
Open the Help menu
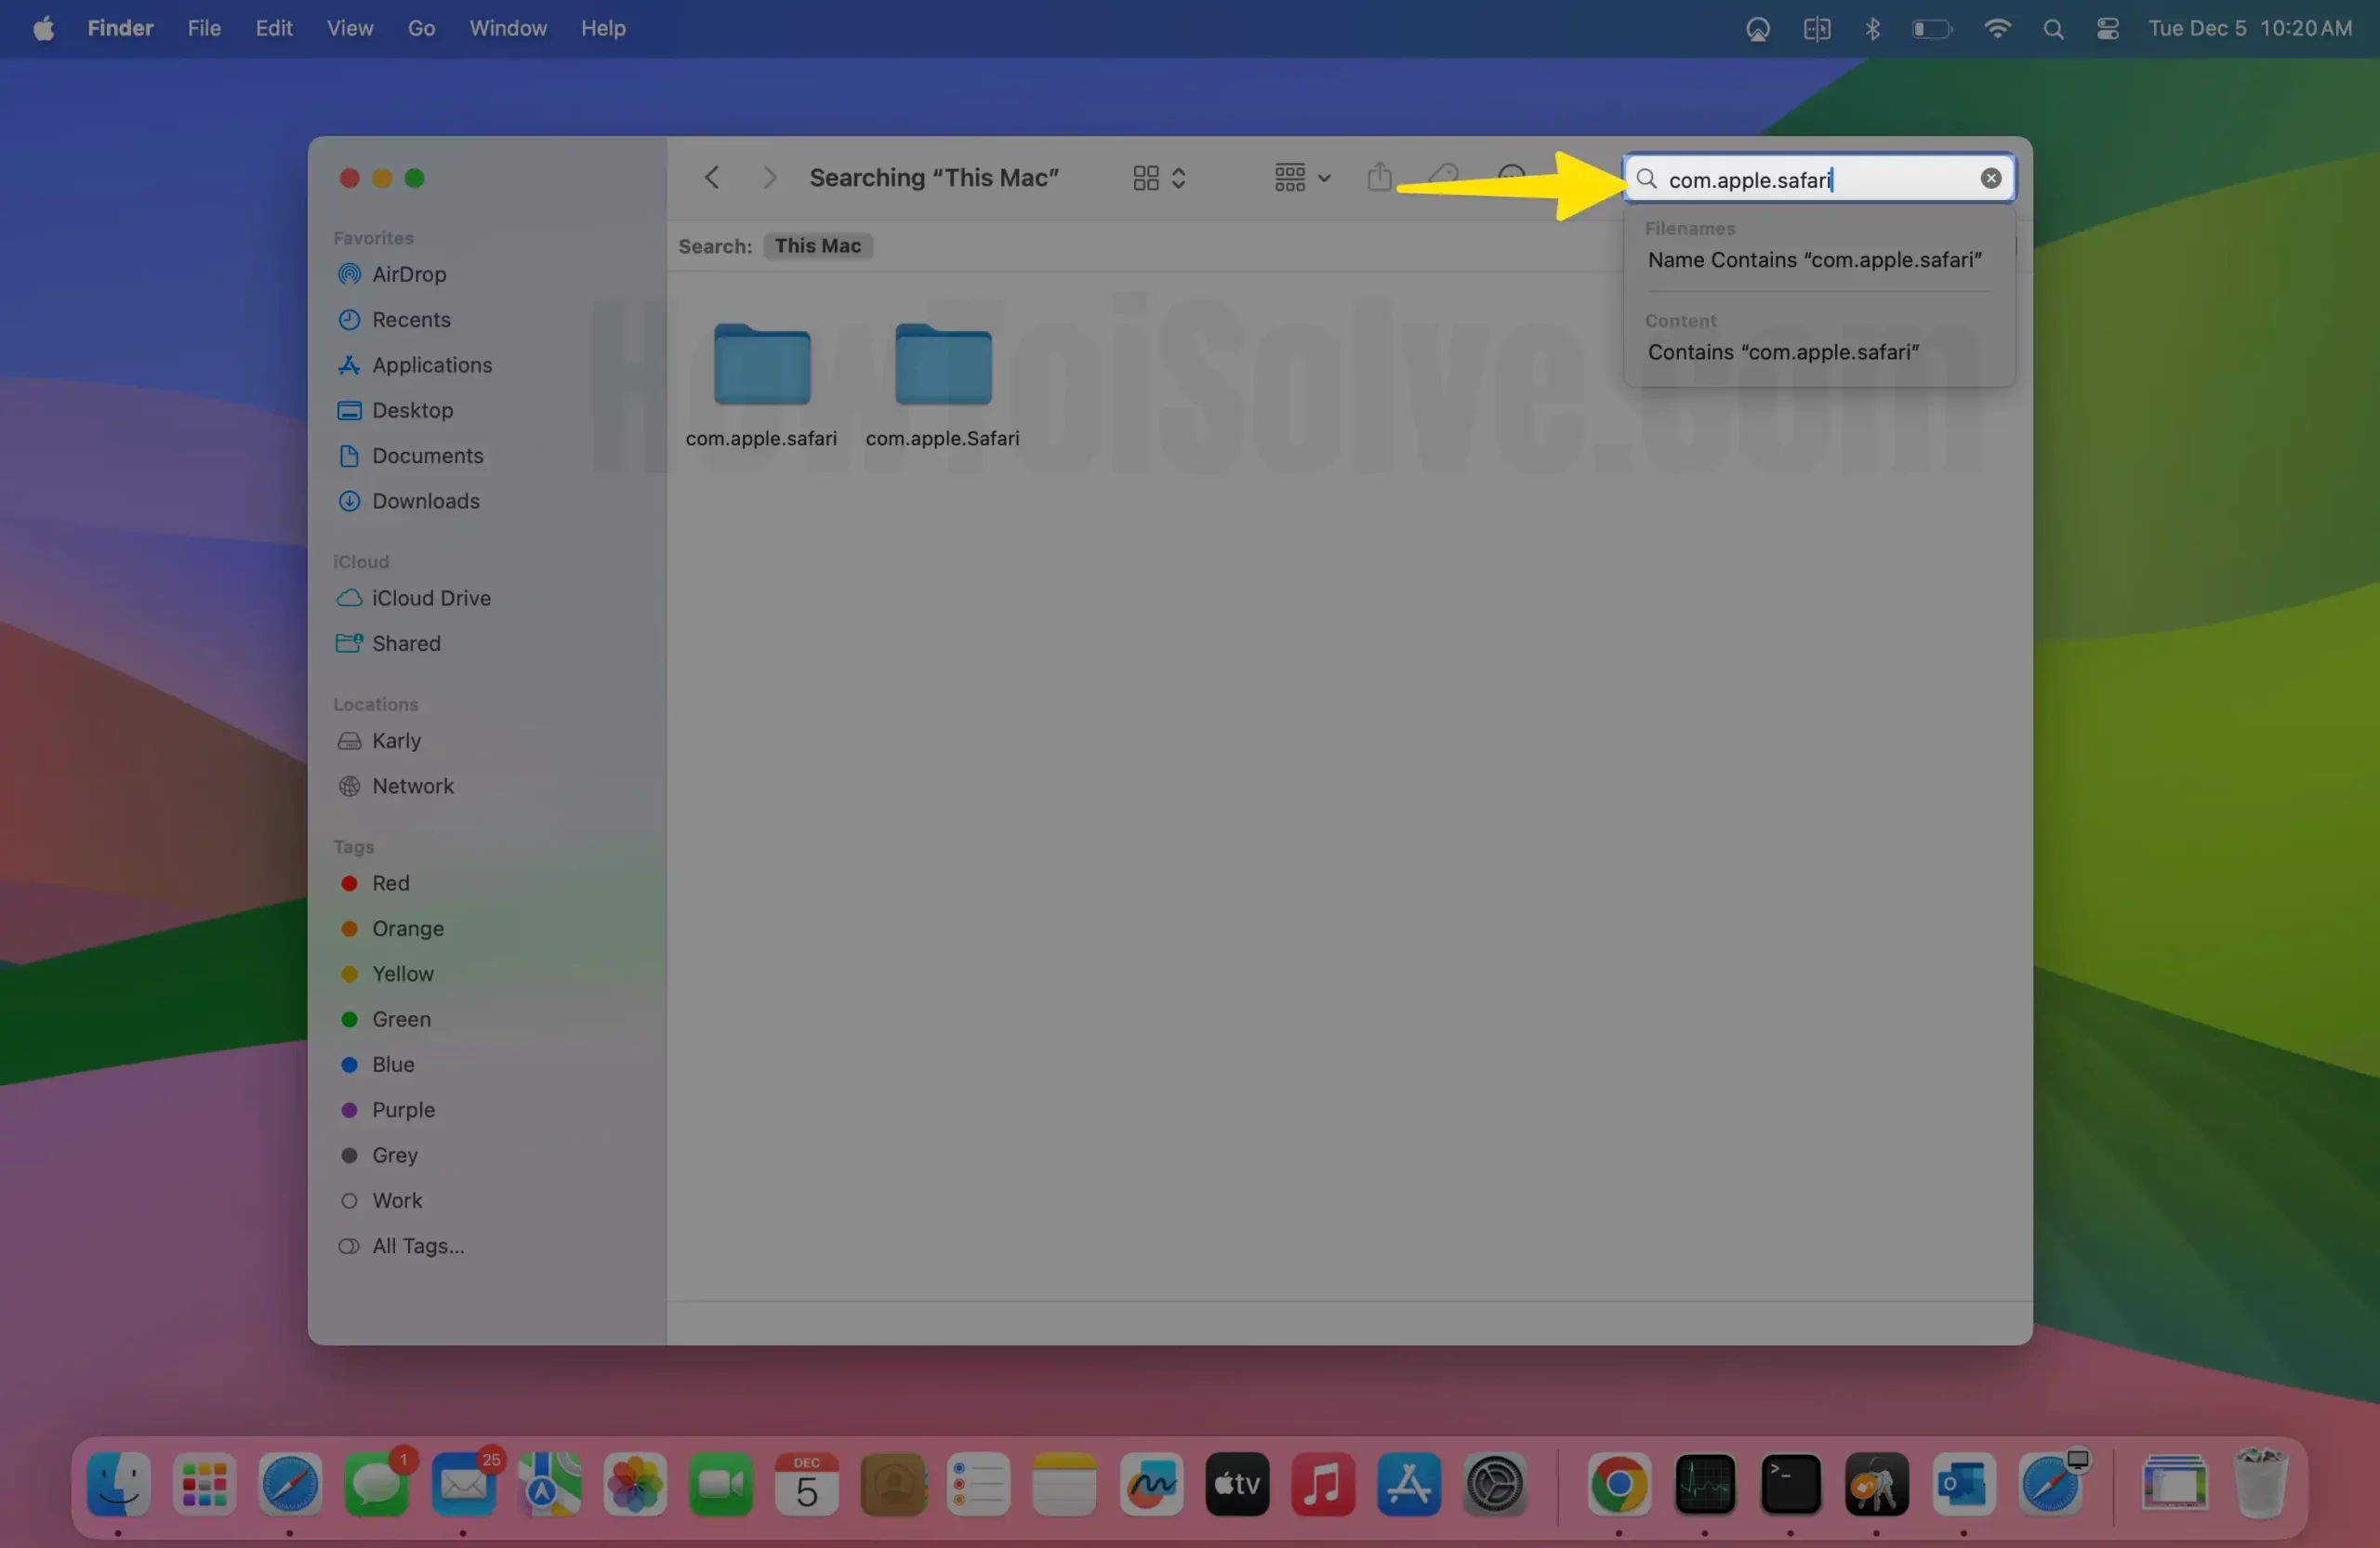pyautogui.click(x=603, y=28)
